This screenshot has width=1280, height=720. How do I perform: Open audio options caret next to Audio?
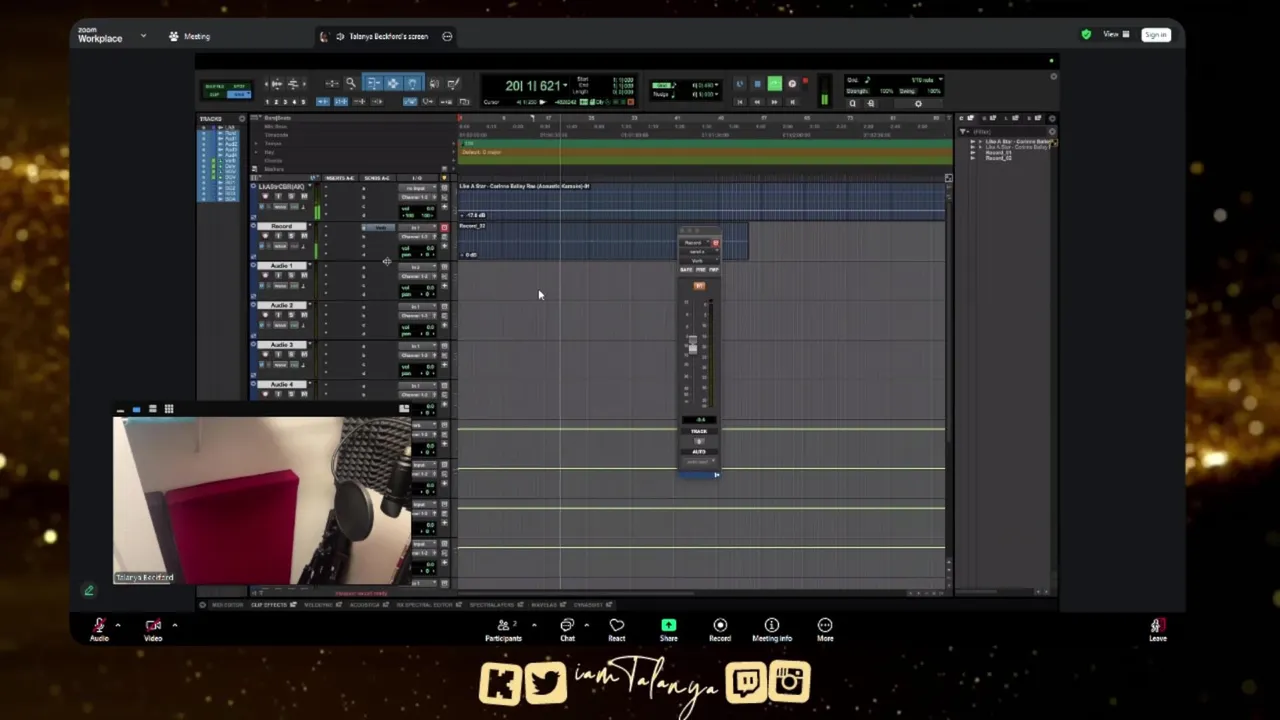point(118,626)
